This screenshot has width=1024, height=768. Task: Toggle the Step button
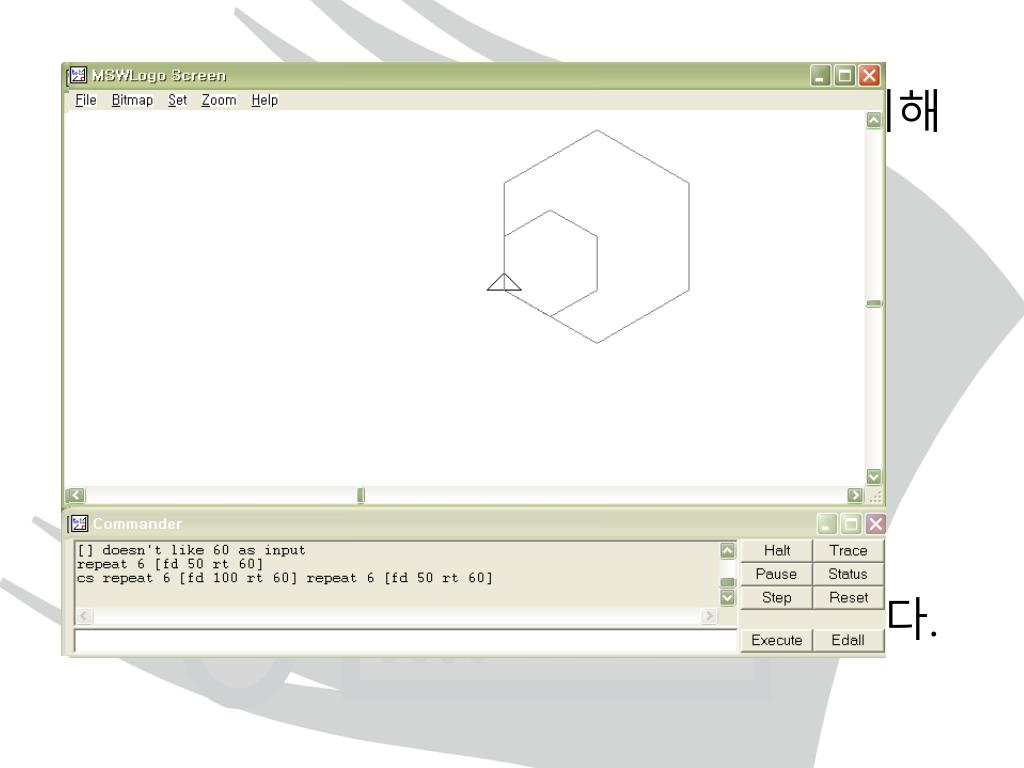[x=776, y=598]
